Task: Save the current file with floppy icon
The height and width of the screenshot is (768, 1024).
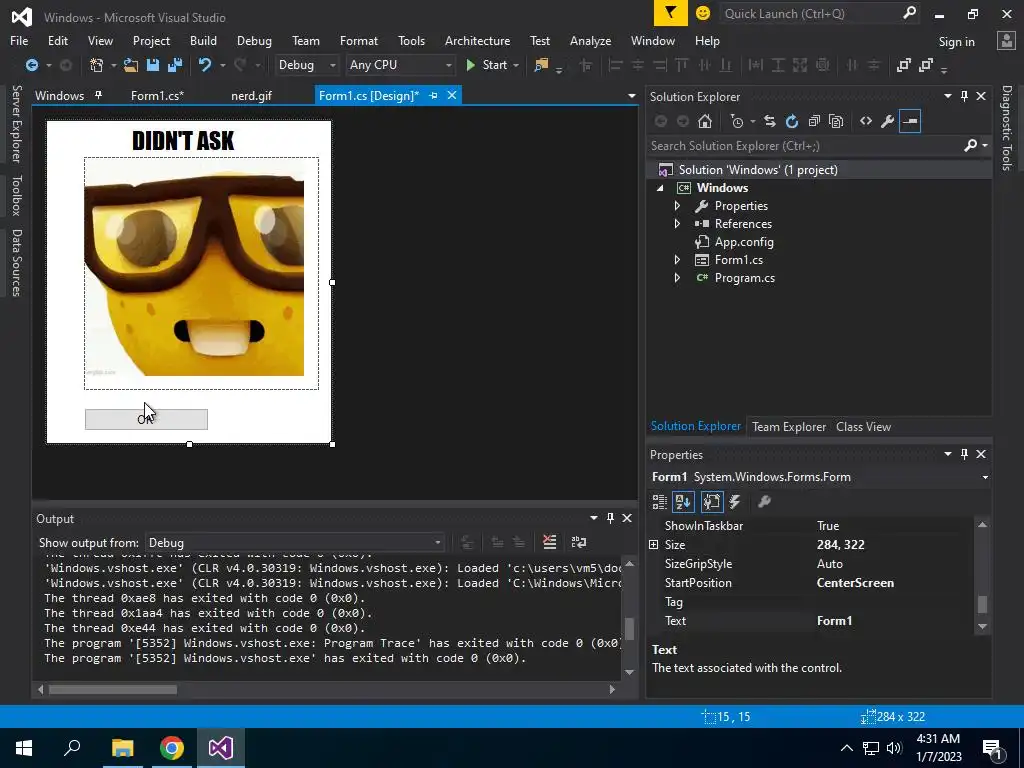Action: point(153,65)
